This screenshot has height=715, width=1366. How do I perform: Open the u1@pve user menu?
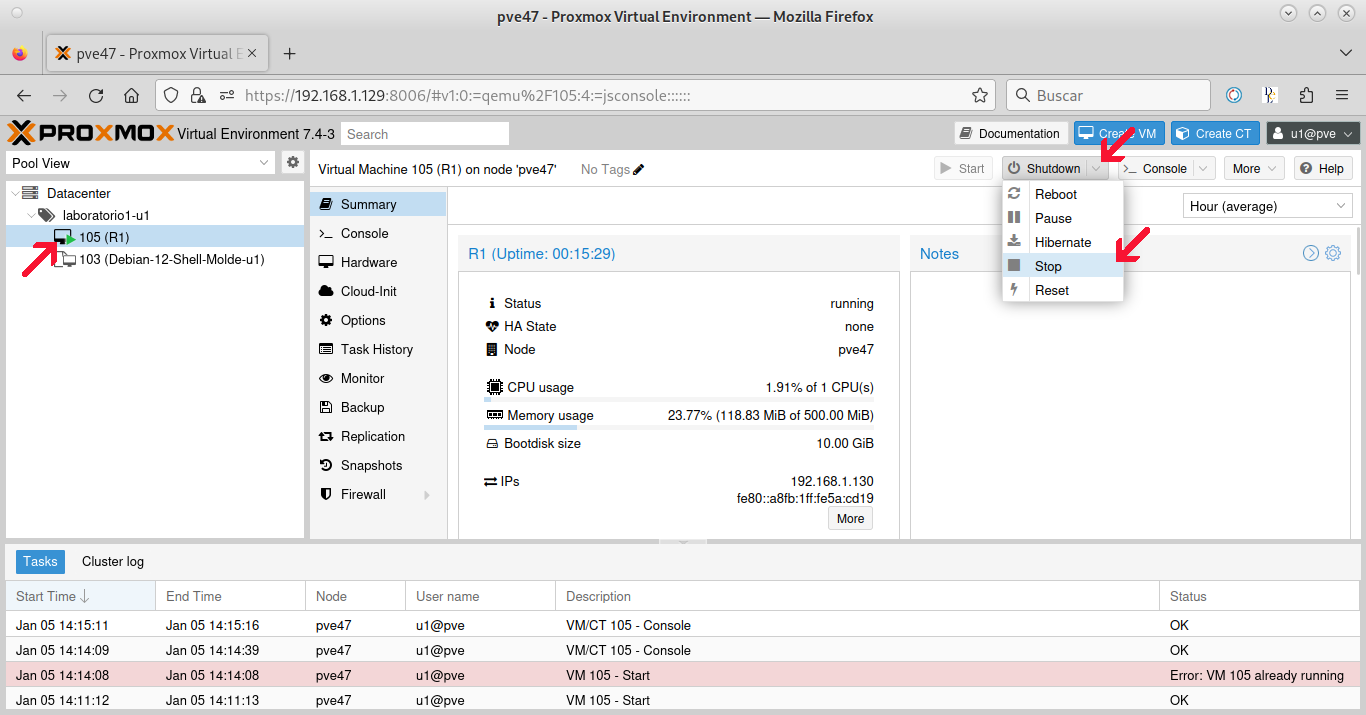1313,133
